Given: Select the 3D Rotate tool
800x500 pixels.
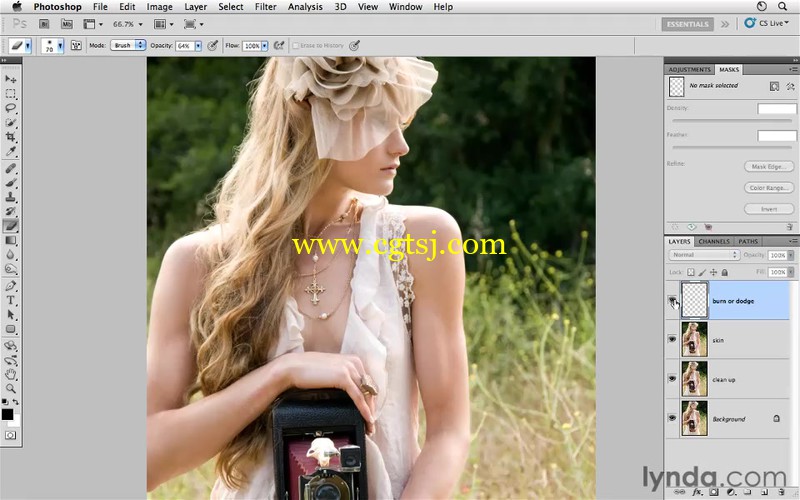Looking at the screenshot, I should click(11, 345).
